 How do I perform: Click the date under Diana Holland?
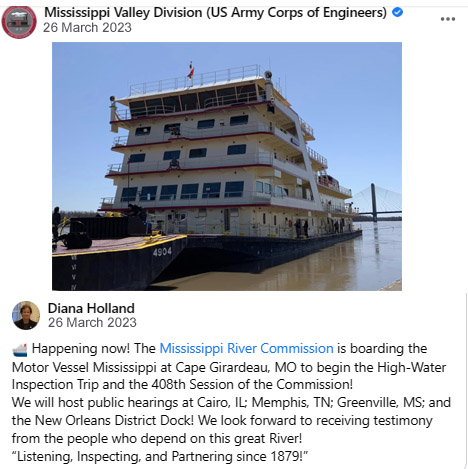[x=92, y=323]
